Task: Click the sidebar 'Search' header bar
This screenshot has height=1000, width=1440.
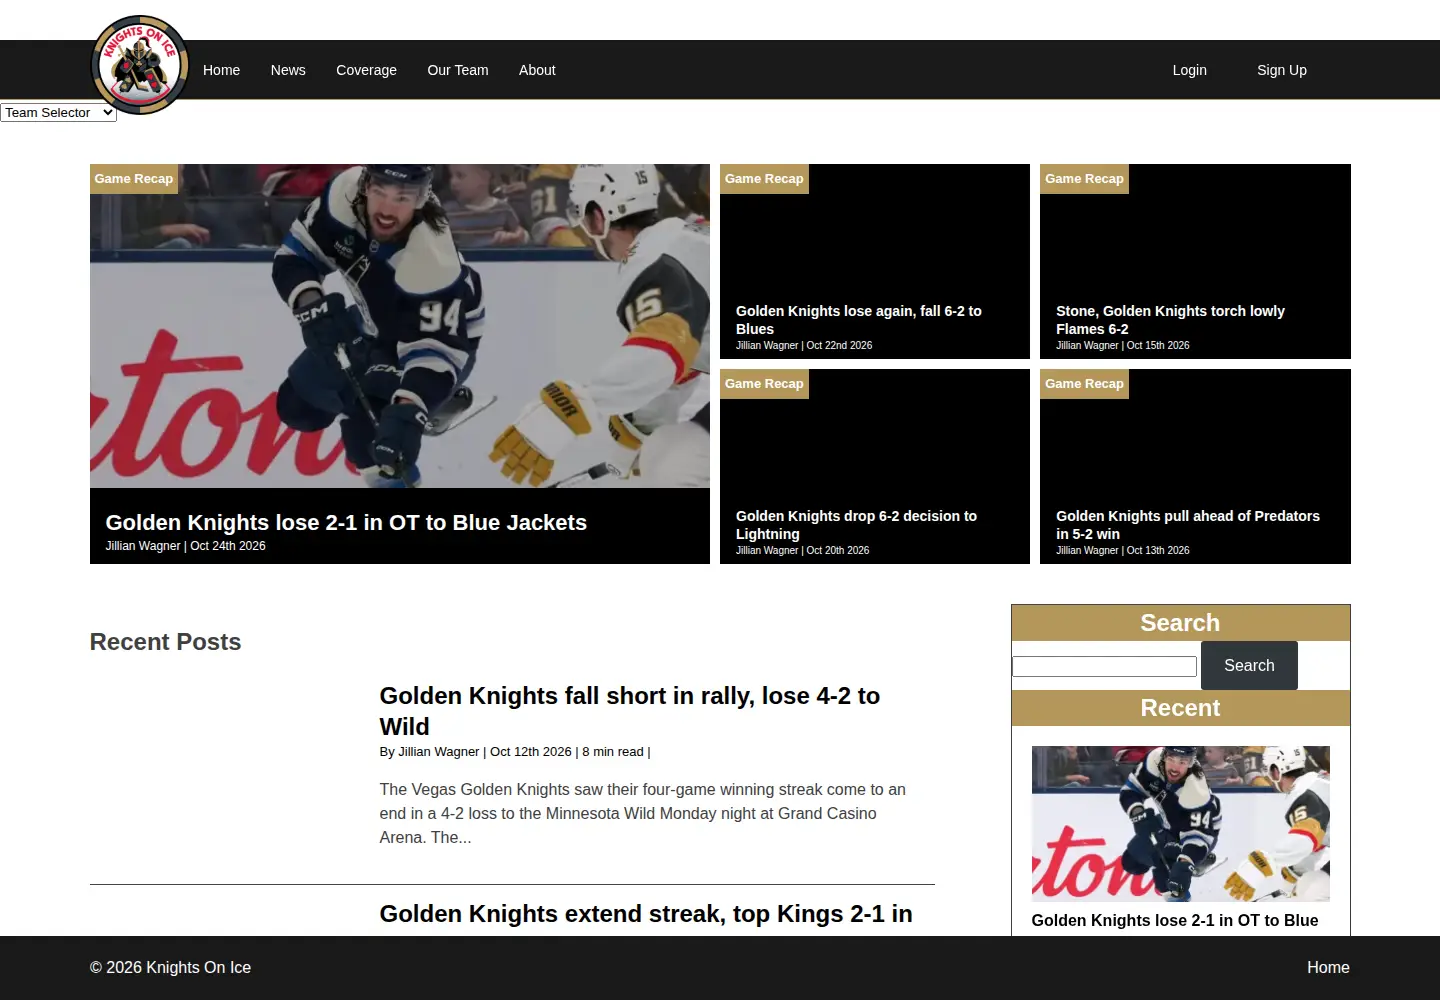Action: click(x=1181, y=623)
